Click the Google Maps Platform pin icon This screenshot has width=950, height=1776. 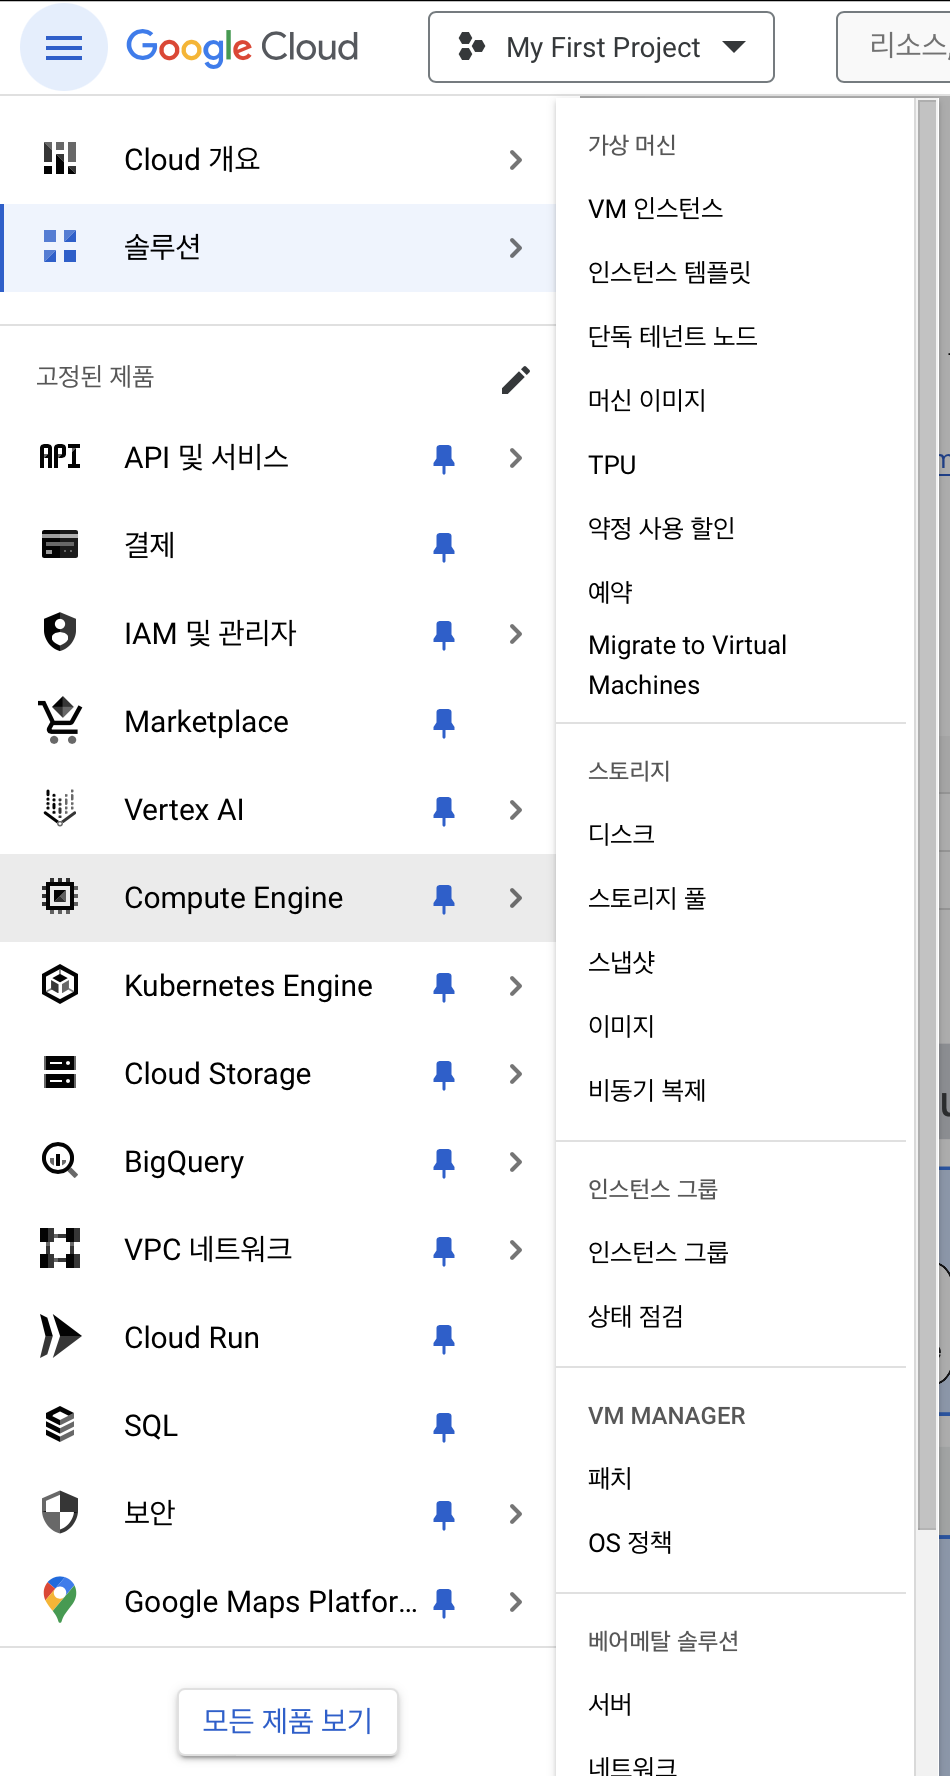coord(60,1600)
